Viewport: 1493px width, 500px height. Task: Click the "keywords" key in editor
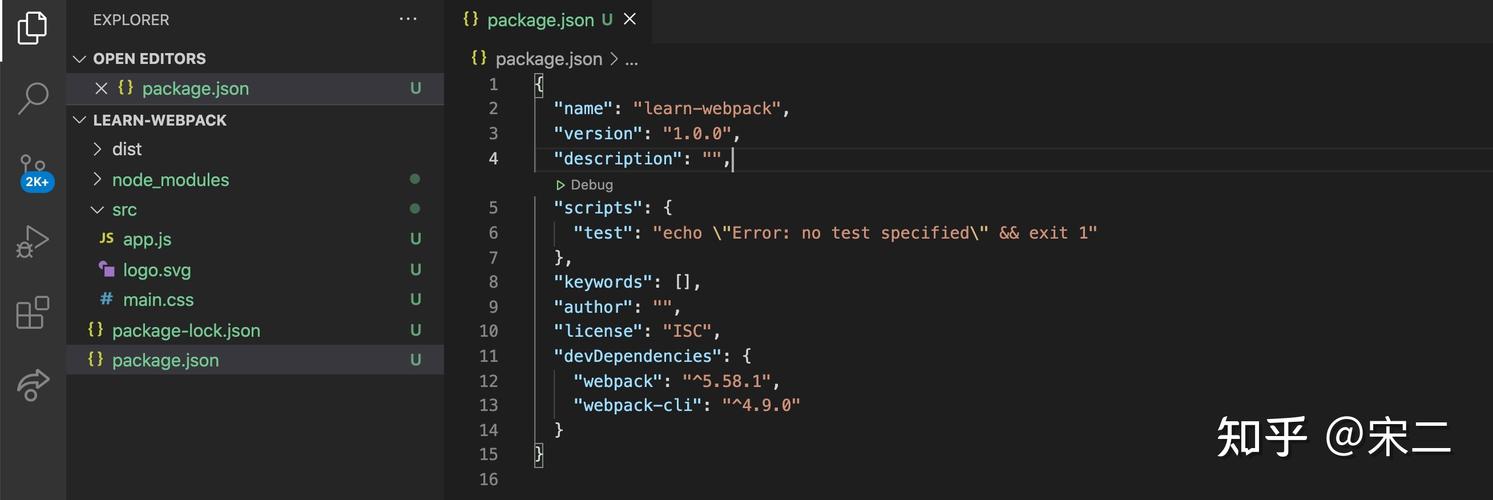coord(602,282)
